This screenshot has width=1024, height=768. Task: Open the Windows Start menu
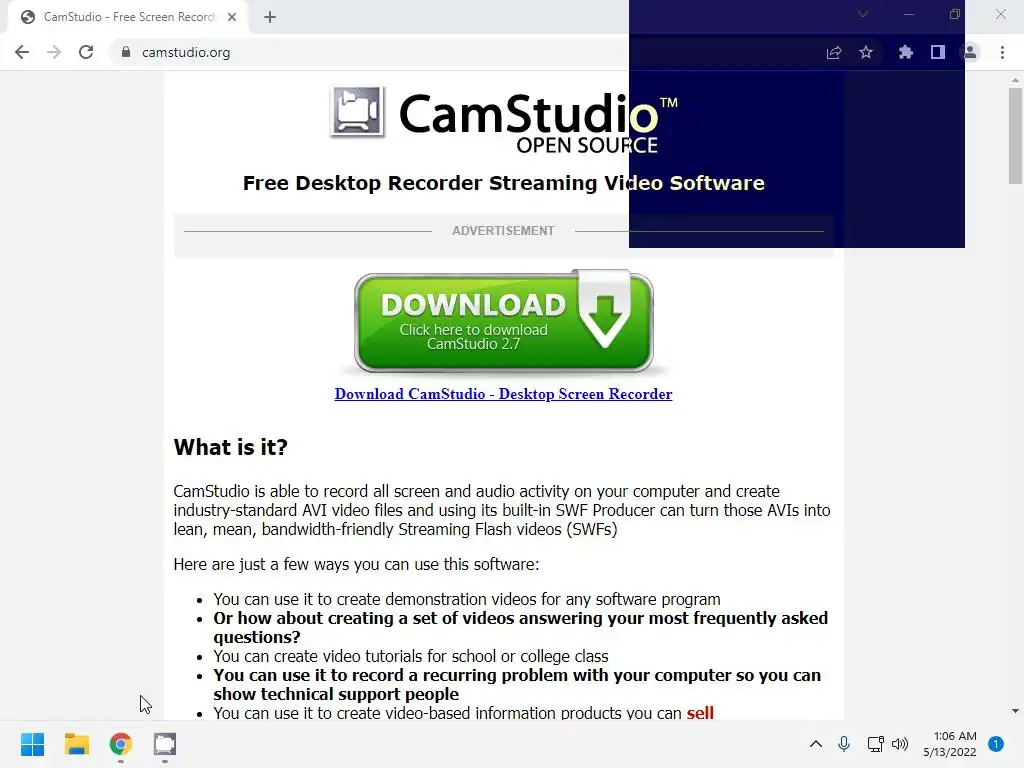[33, 744]
